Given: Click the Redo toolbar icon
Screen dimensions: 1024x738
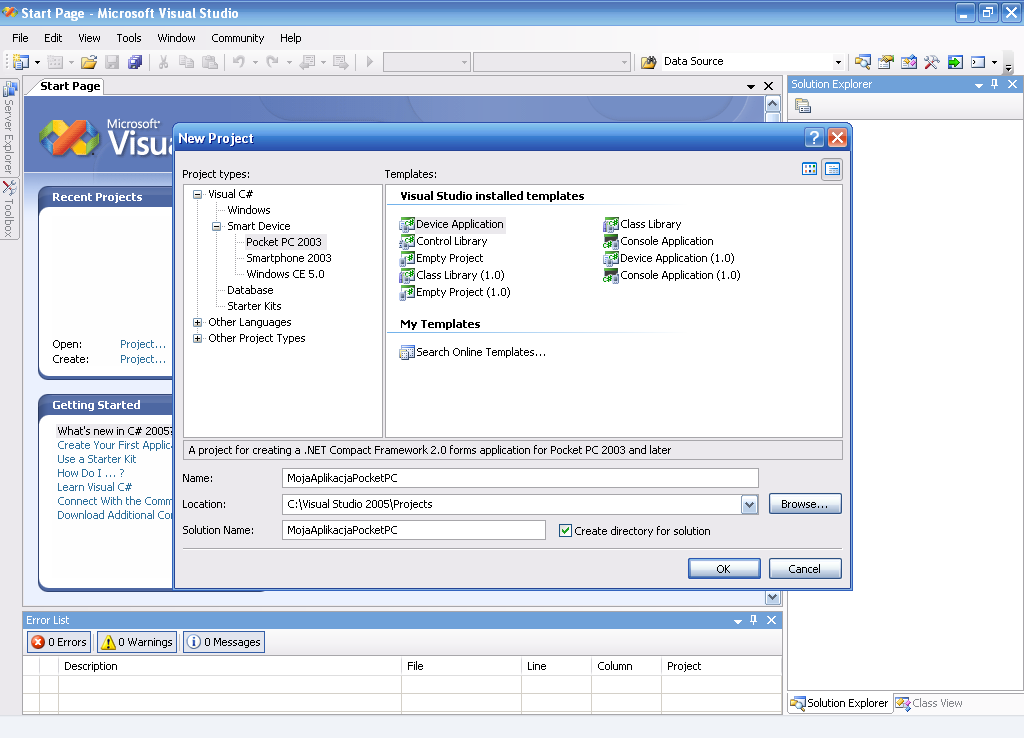Looking at the screenshot, I should click(272, 62).
